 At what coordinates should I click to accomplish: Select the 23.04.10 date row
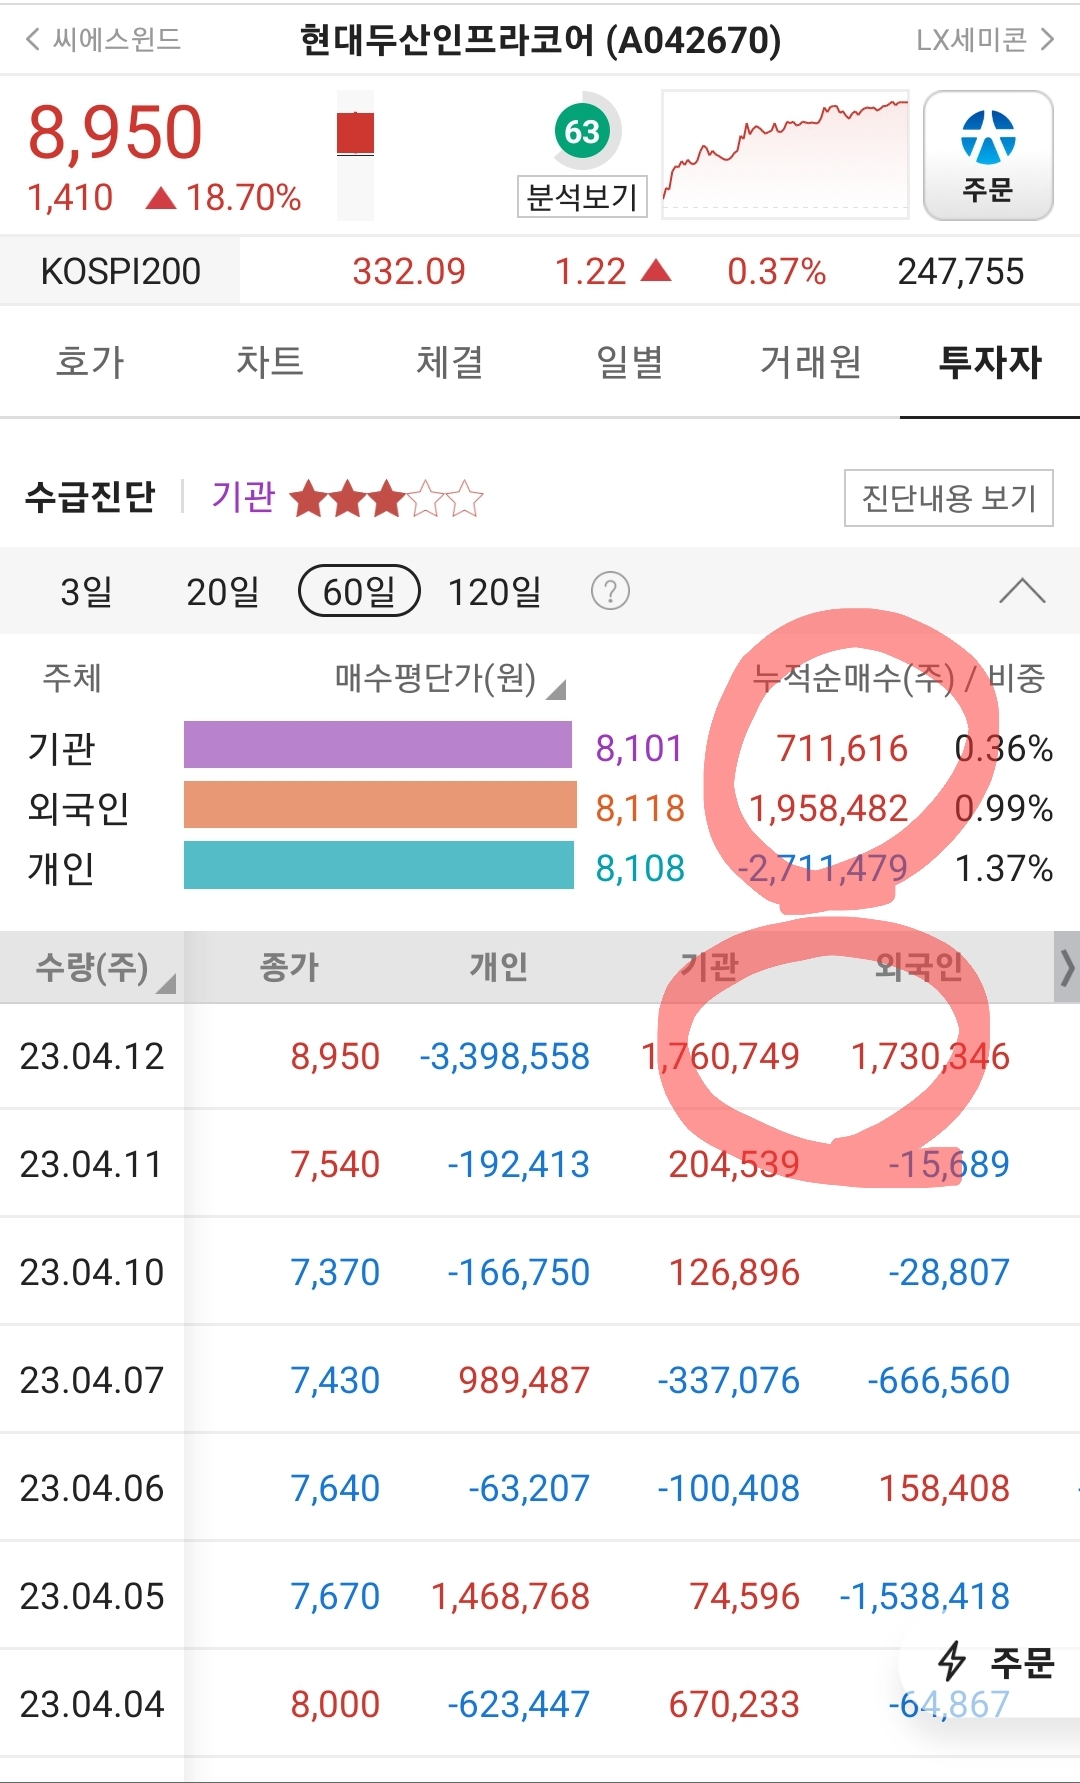tap(540, 1272)
